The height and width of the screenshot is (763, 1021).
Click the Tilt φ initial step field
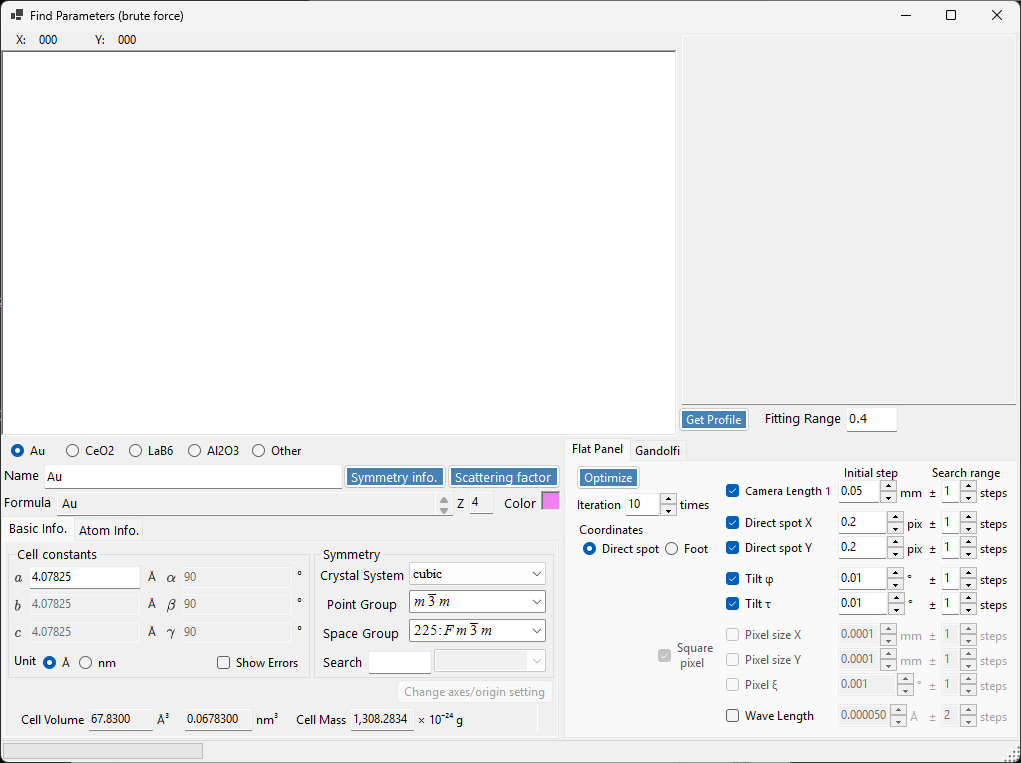tap(863, 579)
